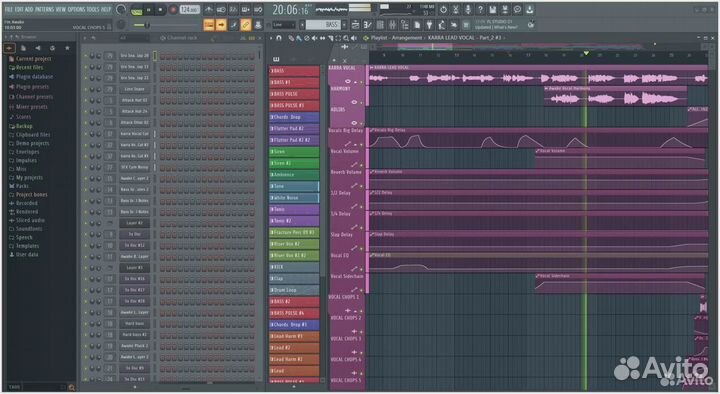Open the HELP menu
Screen dimensions: 720x394
(x=106, y=9)
